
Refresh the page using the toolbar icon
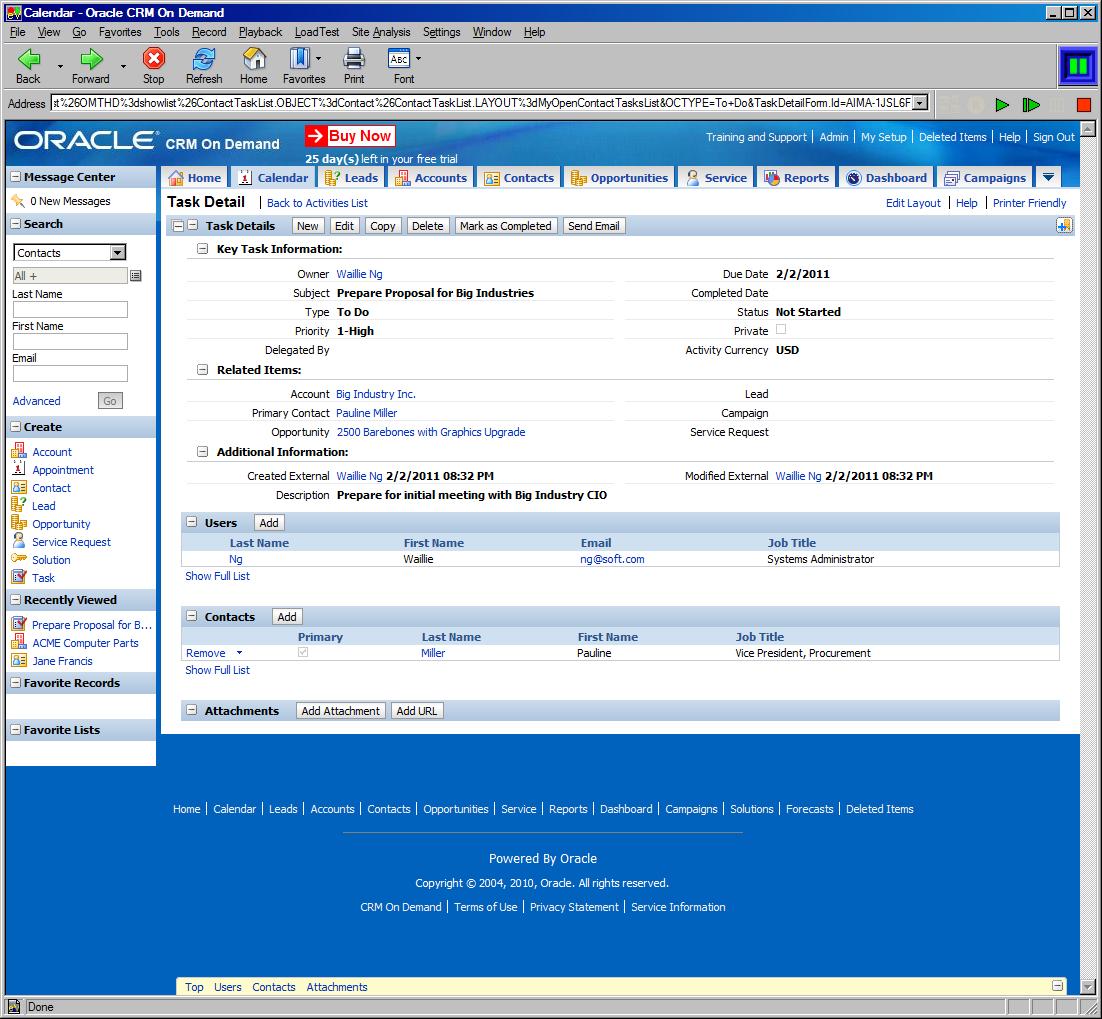point(204,58)
